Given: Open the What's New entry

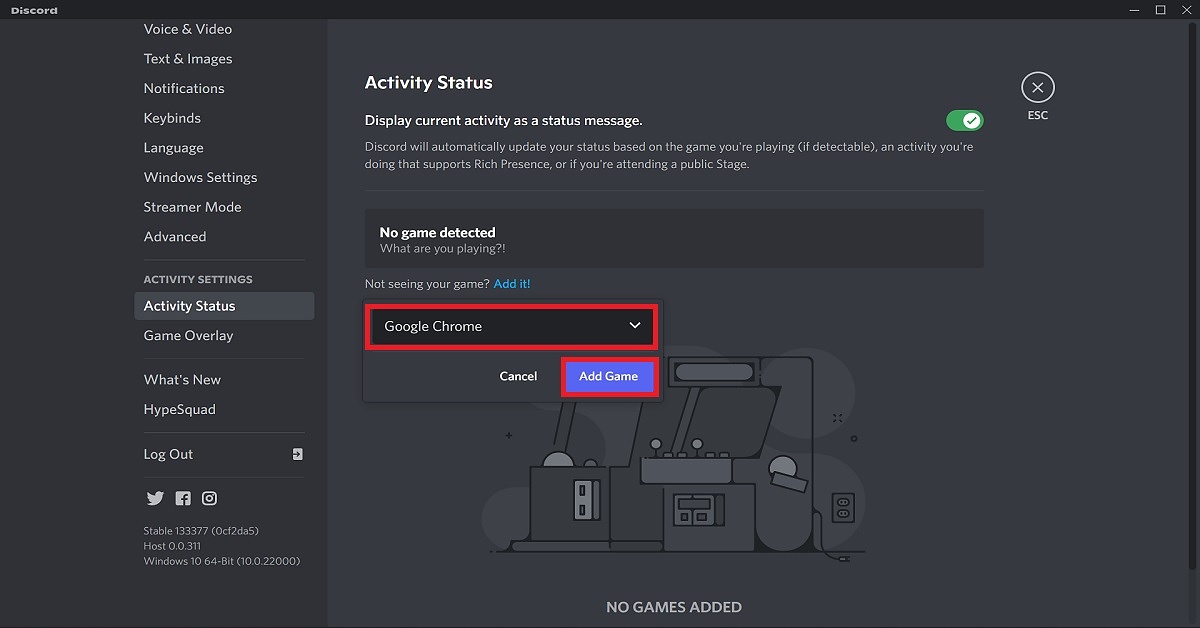Looking at the screenshot, I should [x=182, y=380].
